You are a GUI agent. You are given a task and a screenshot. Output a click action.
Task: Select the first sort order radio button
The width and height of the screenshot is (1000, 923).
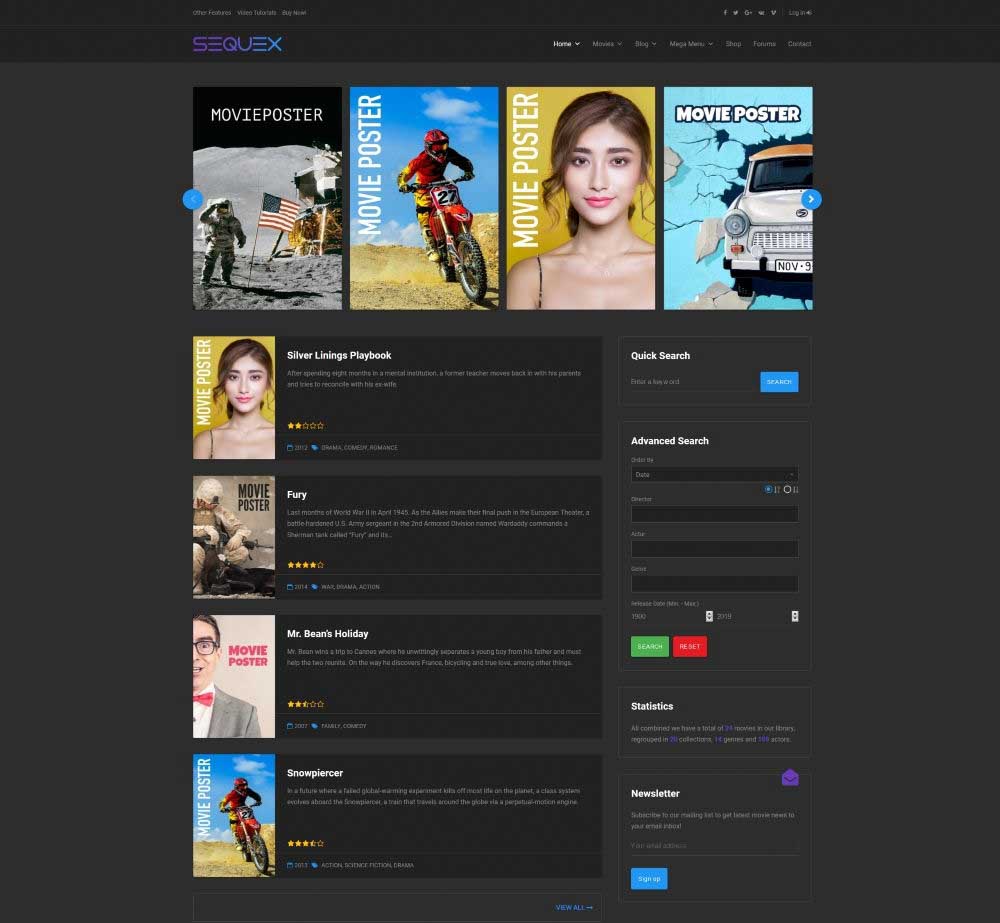click(x=768, y=489)
